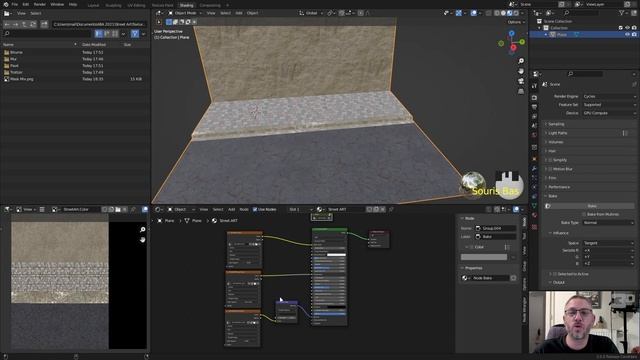Viewport: 640px width, 360px height.
Task: Switch between perspective and orthographic grid icon
Action: point(521,91)
